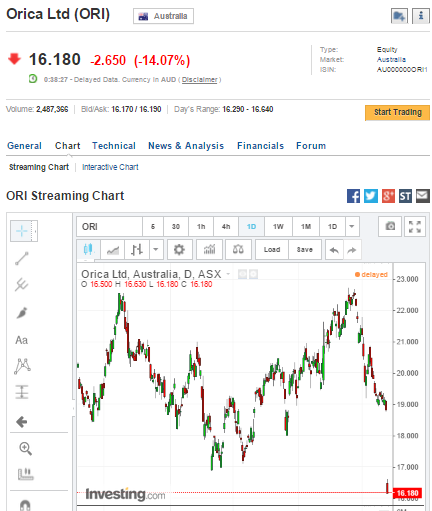Share chart on StockTwits
Viewport: 432px width, 511px height.
tap(405, 196)
